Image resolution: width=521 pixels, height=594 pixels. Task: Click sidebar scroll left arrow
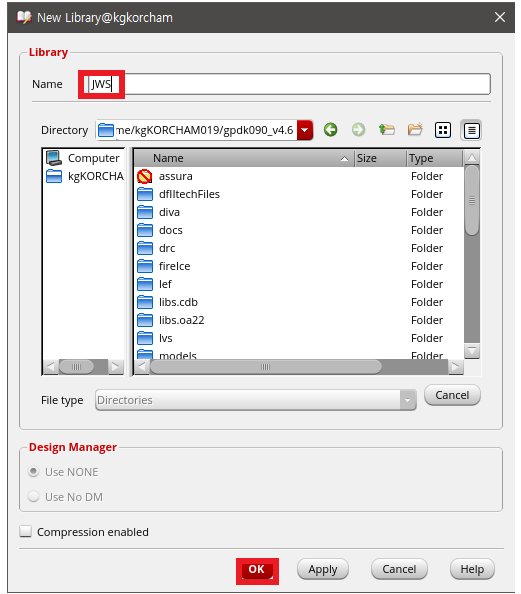(x=50, y=367)
